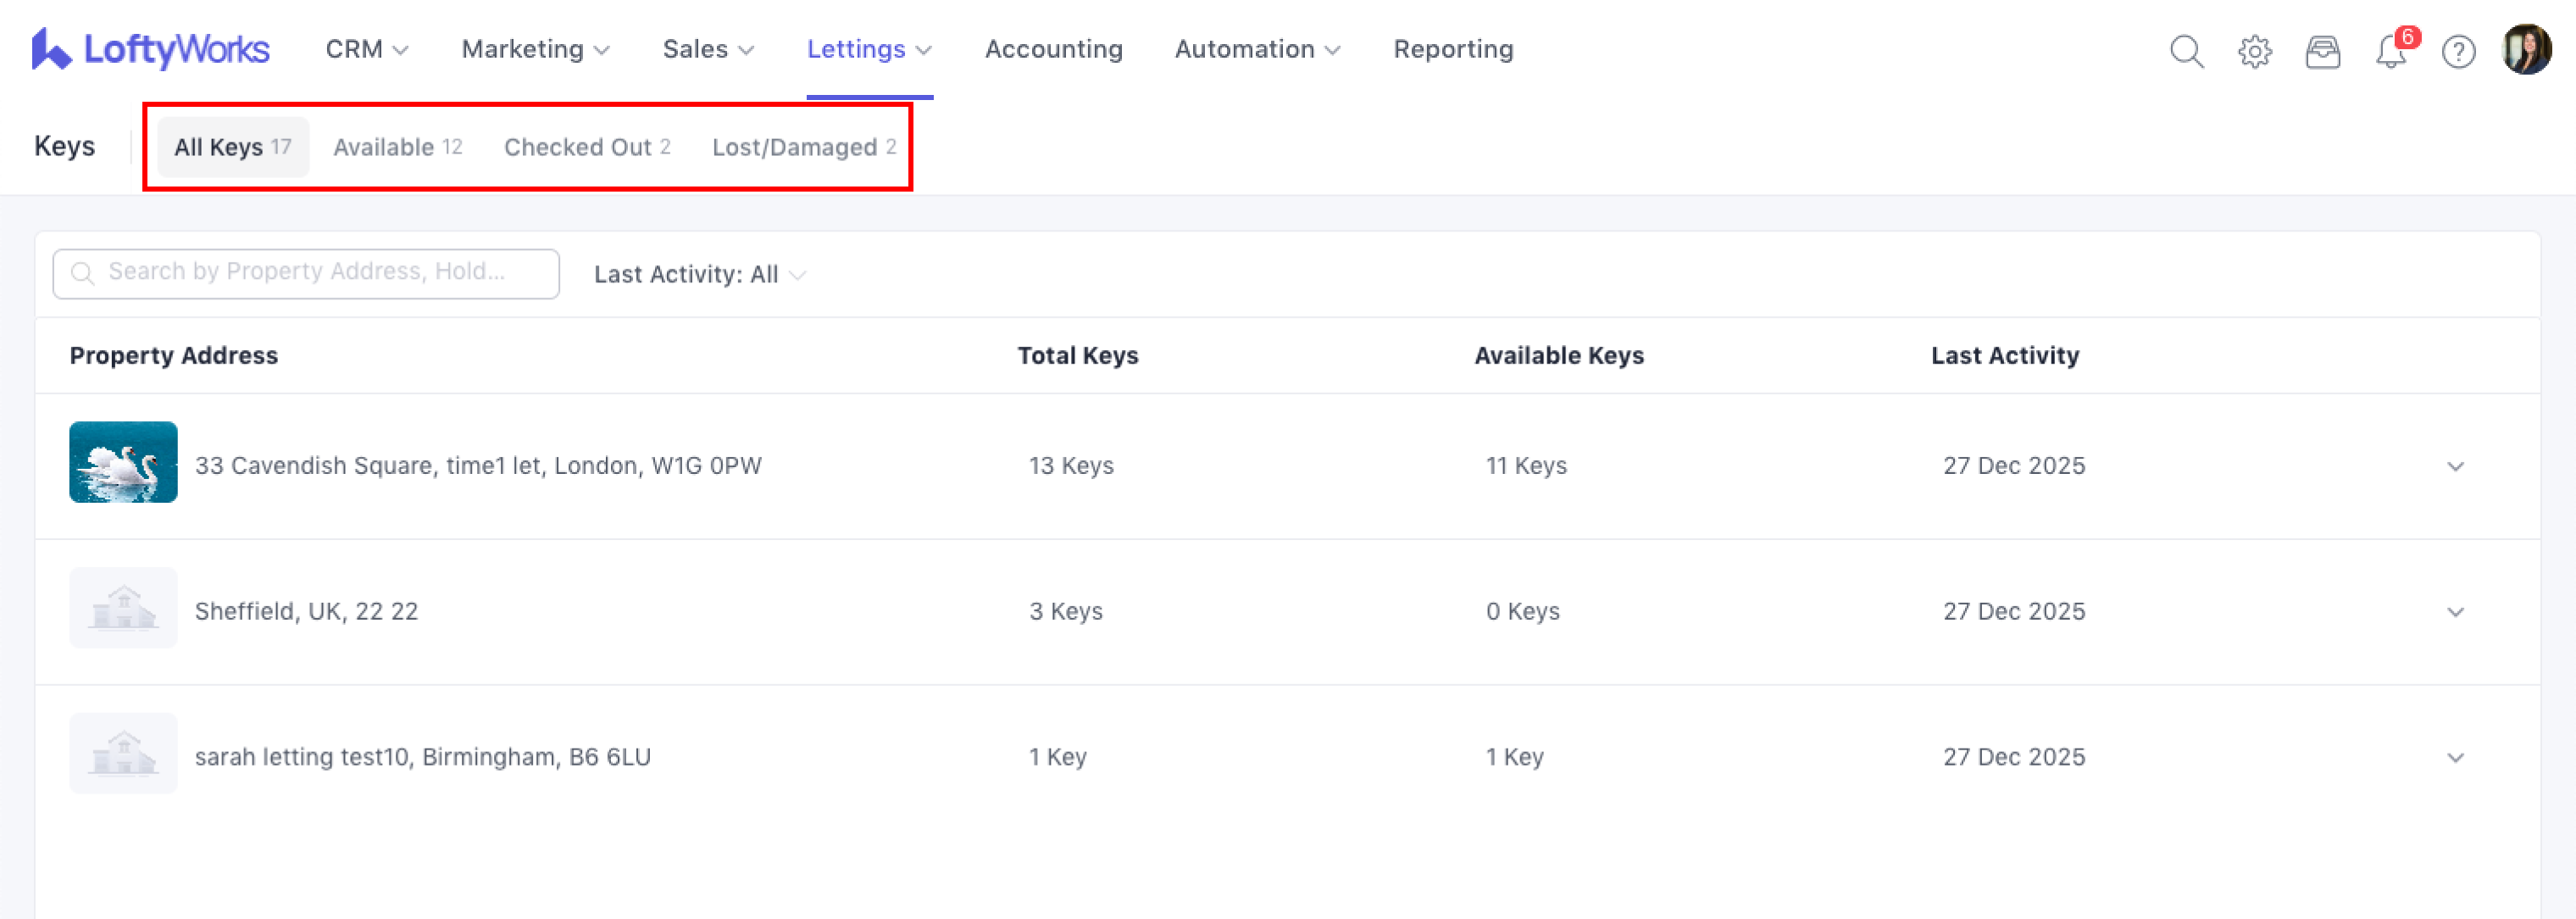This screenshot has width=2576, height=919.
Task: Expand the 33 Cavendish Square row
Action: pyautogui.click(x=2455, y=466)
